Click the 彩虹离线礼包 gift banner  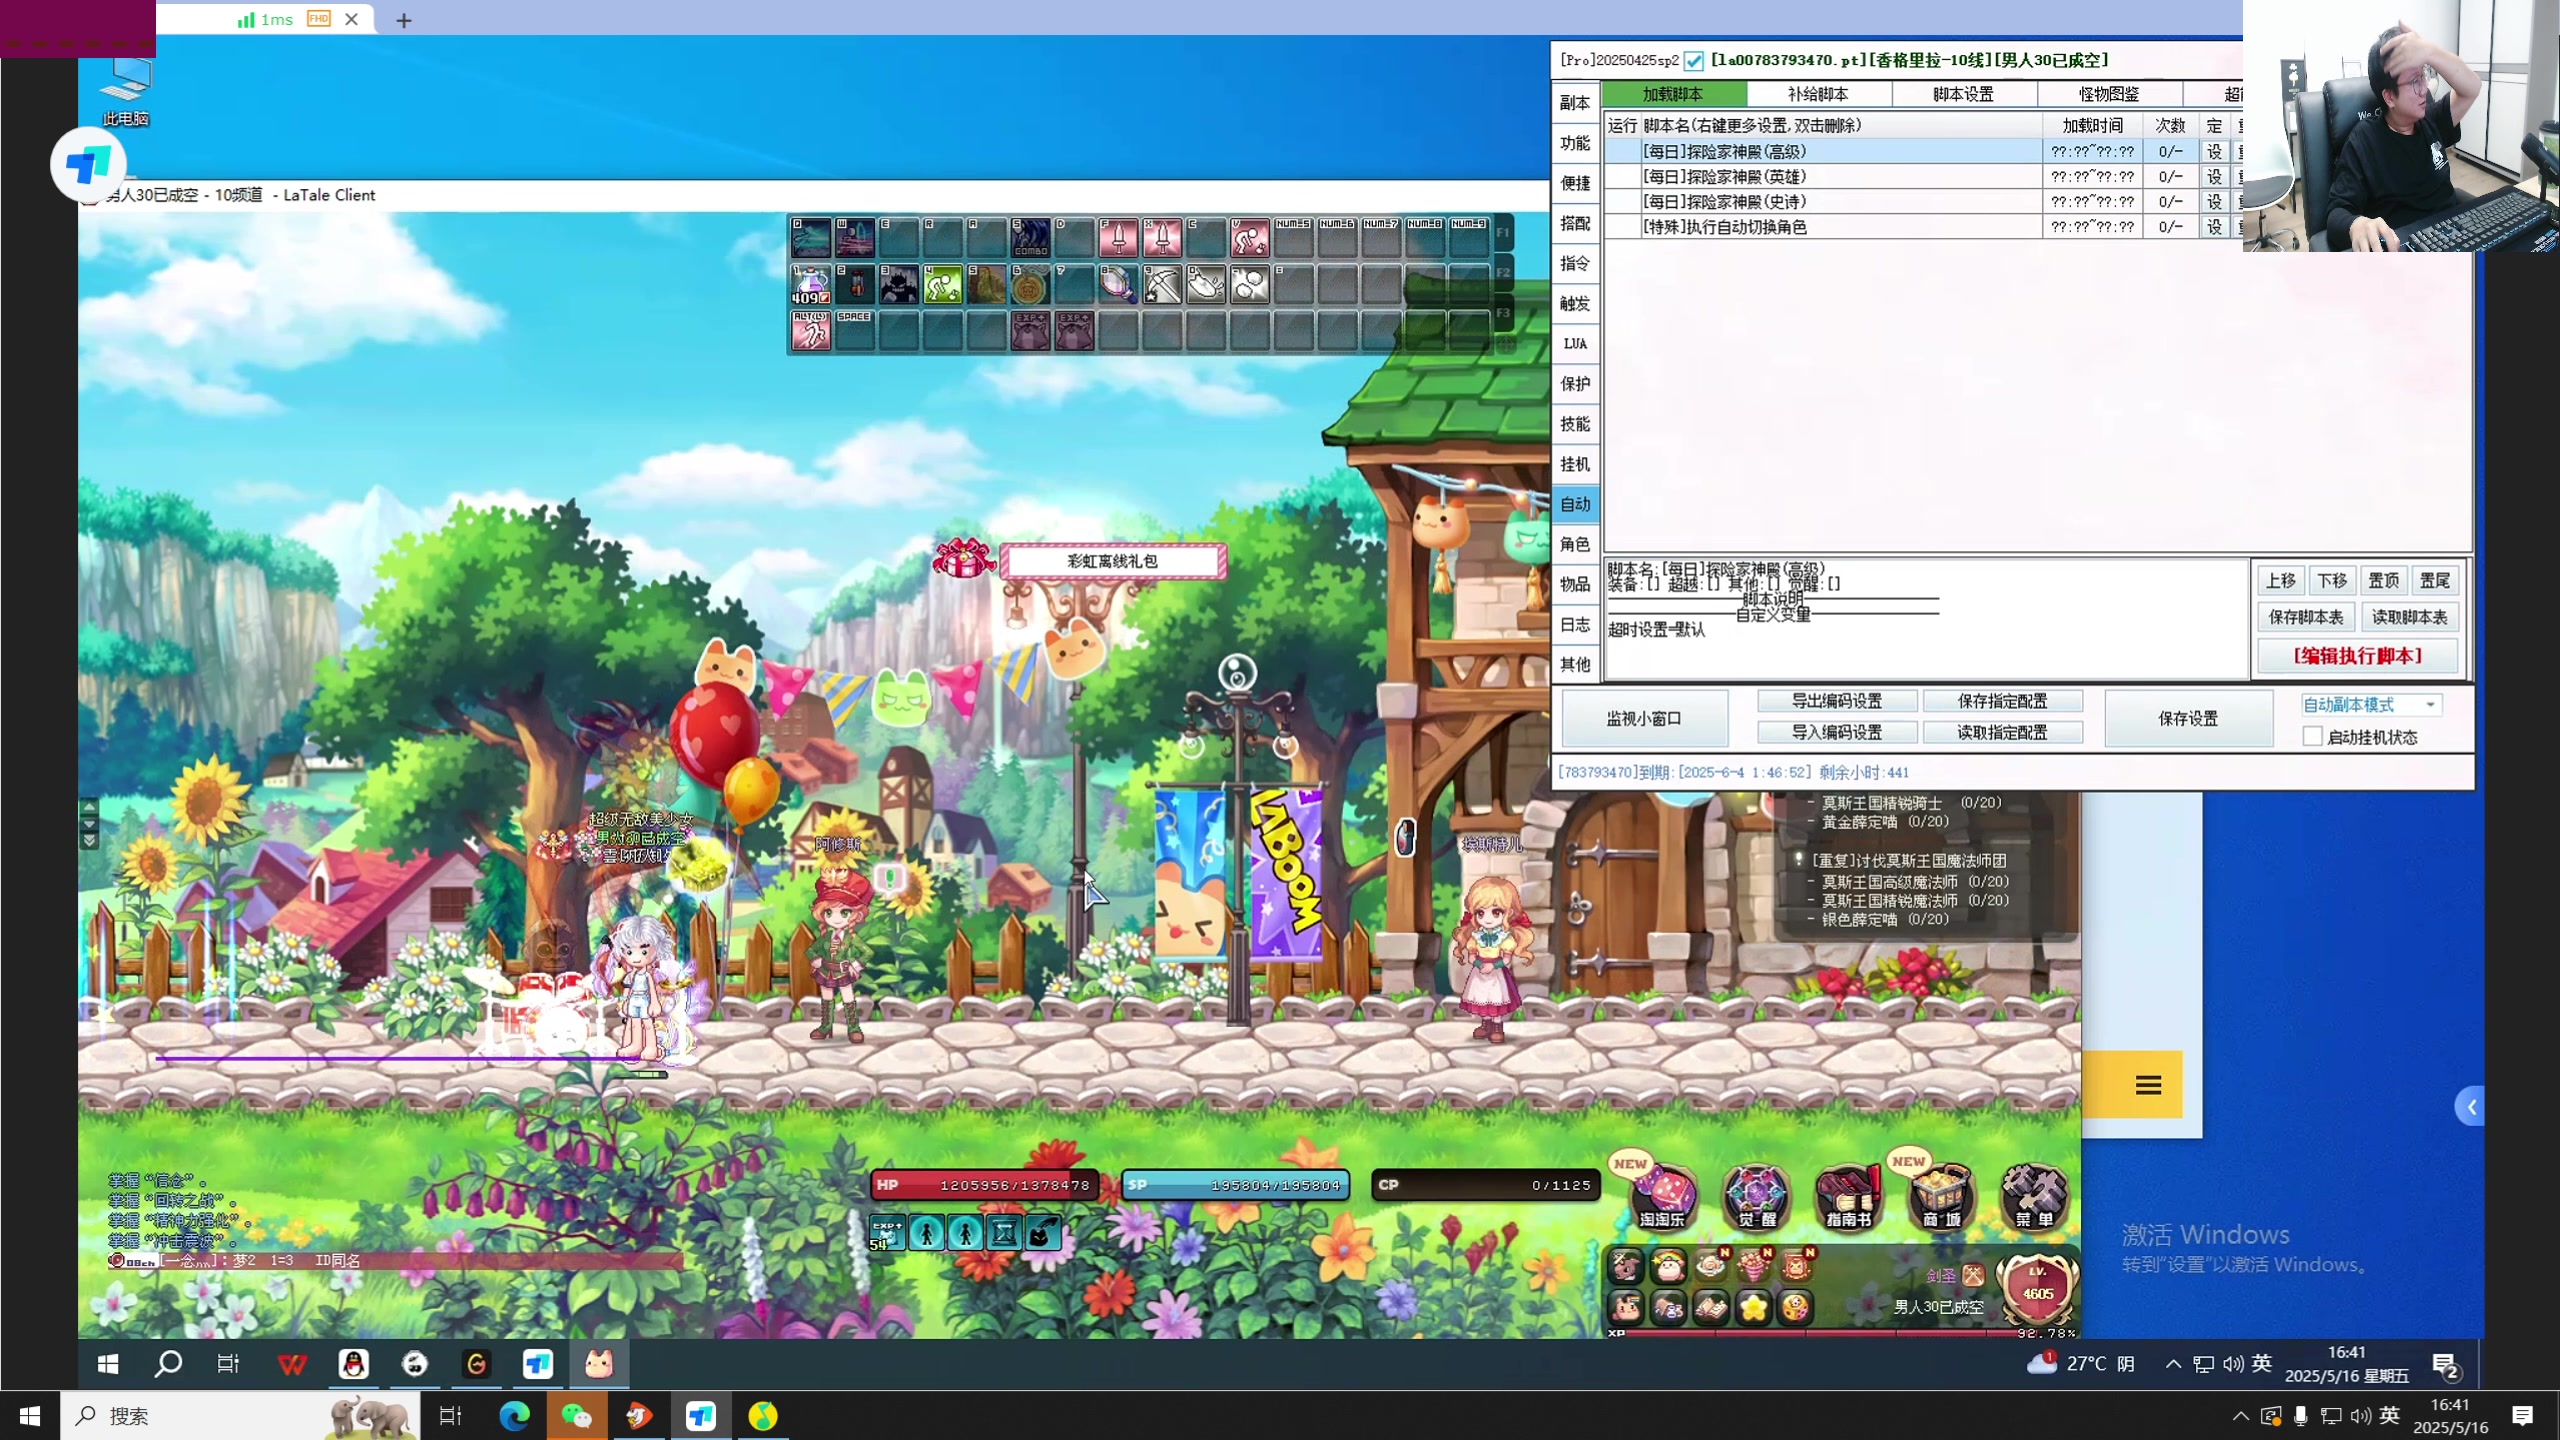coord(1112,561)
